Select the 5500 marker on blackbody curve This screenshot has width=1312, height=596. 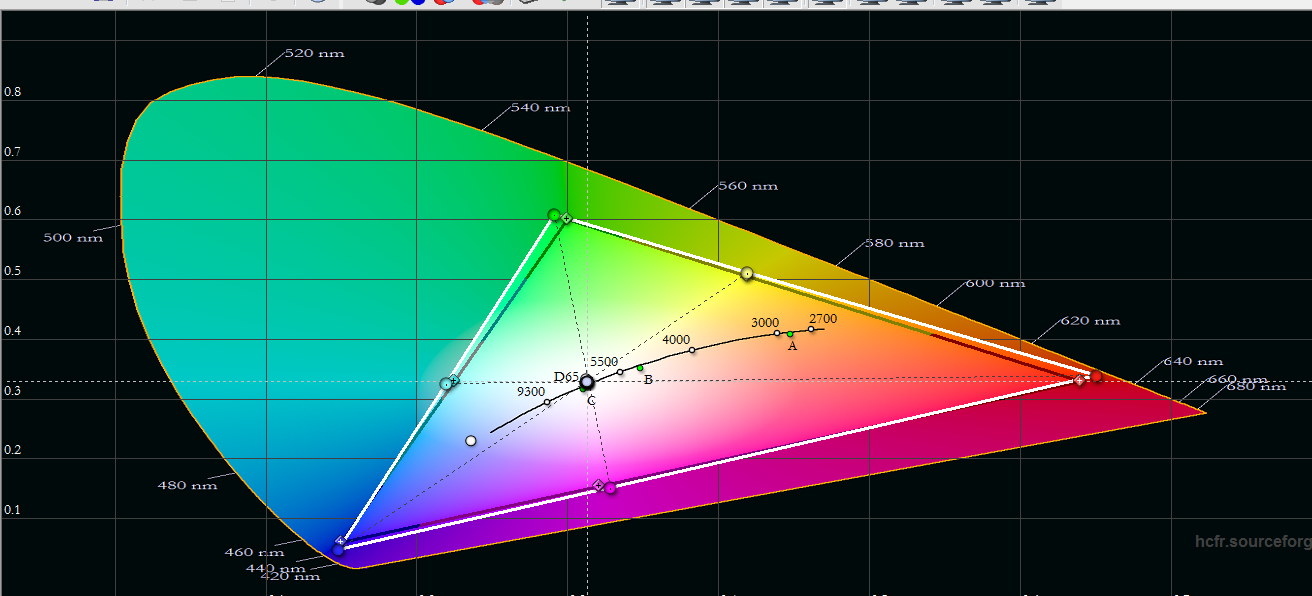(x=620, y=372)
